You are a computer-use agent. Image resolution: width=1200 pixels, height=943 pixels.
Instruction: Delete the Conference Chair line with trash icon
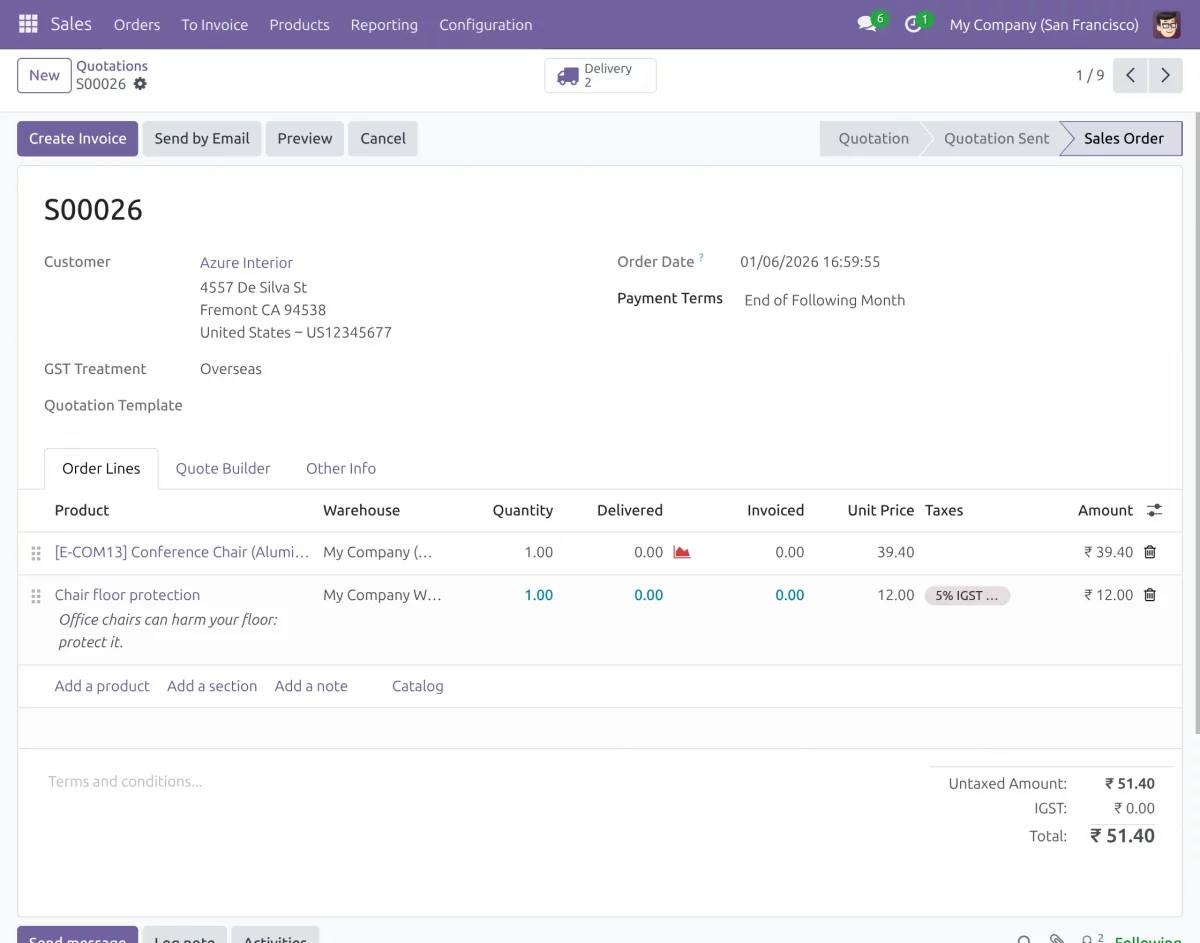pos(1149,552)
